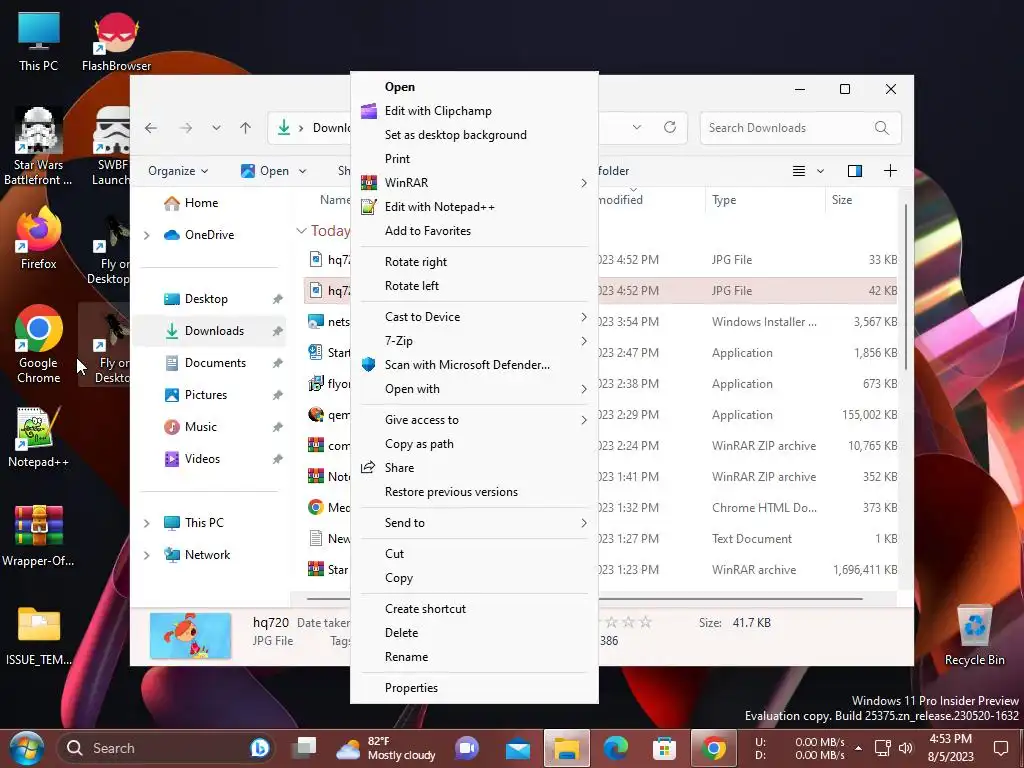Select Music in navigation pane
1024x768 pixels.
200,427
